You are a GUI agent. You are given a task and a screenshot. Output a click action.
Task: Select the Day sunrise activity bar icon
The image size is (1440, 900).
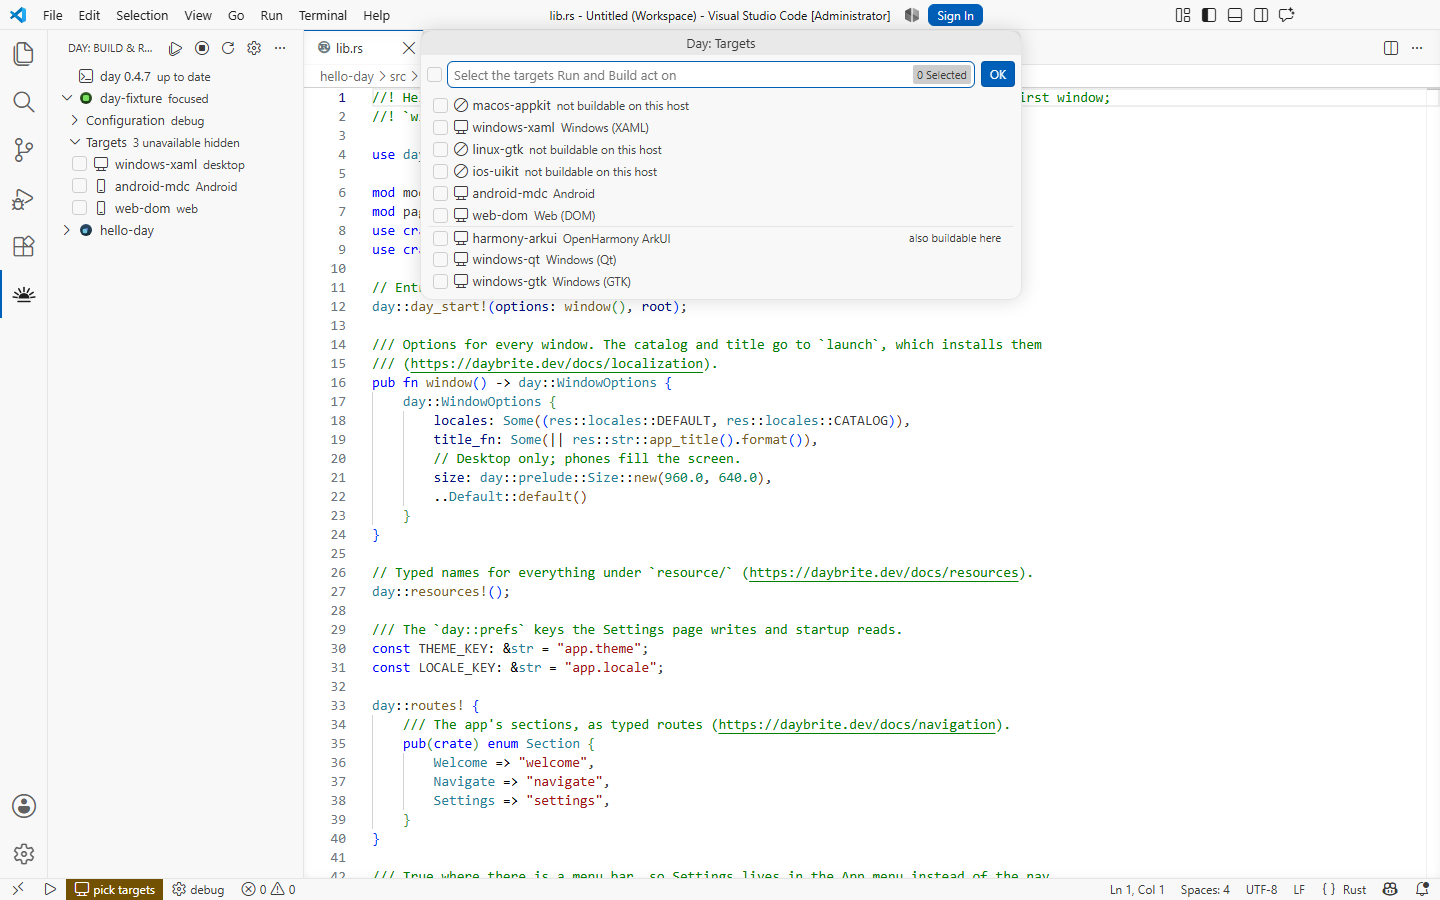click(x=24, y=294)
